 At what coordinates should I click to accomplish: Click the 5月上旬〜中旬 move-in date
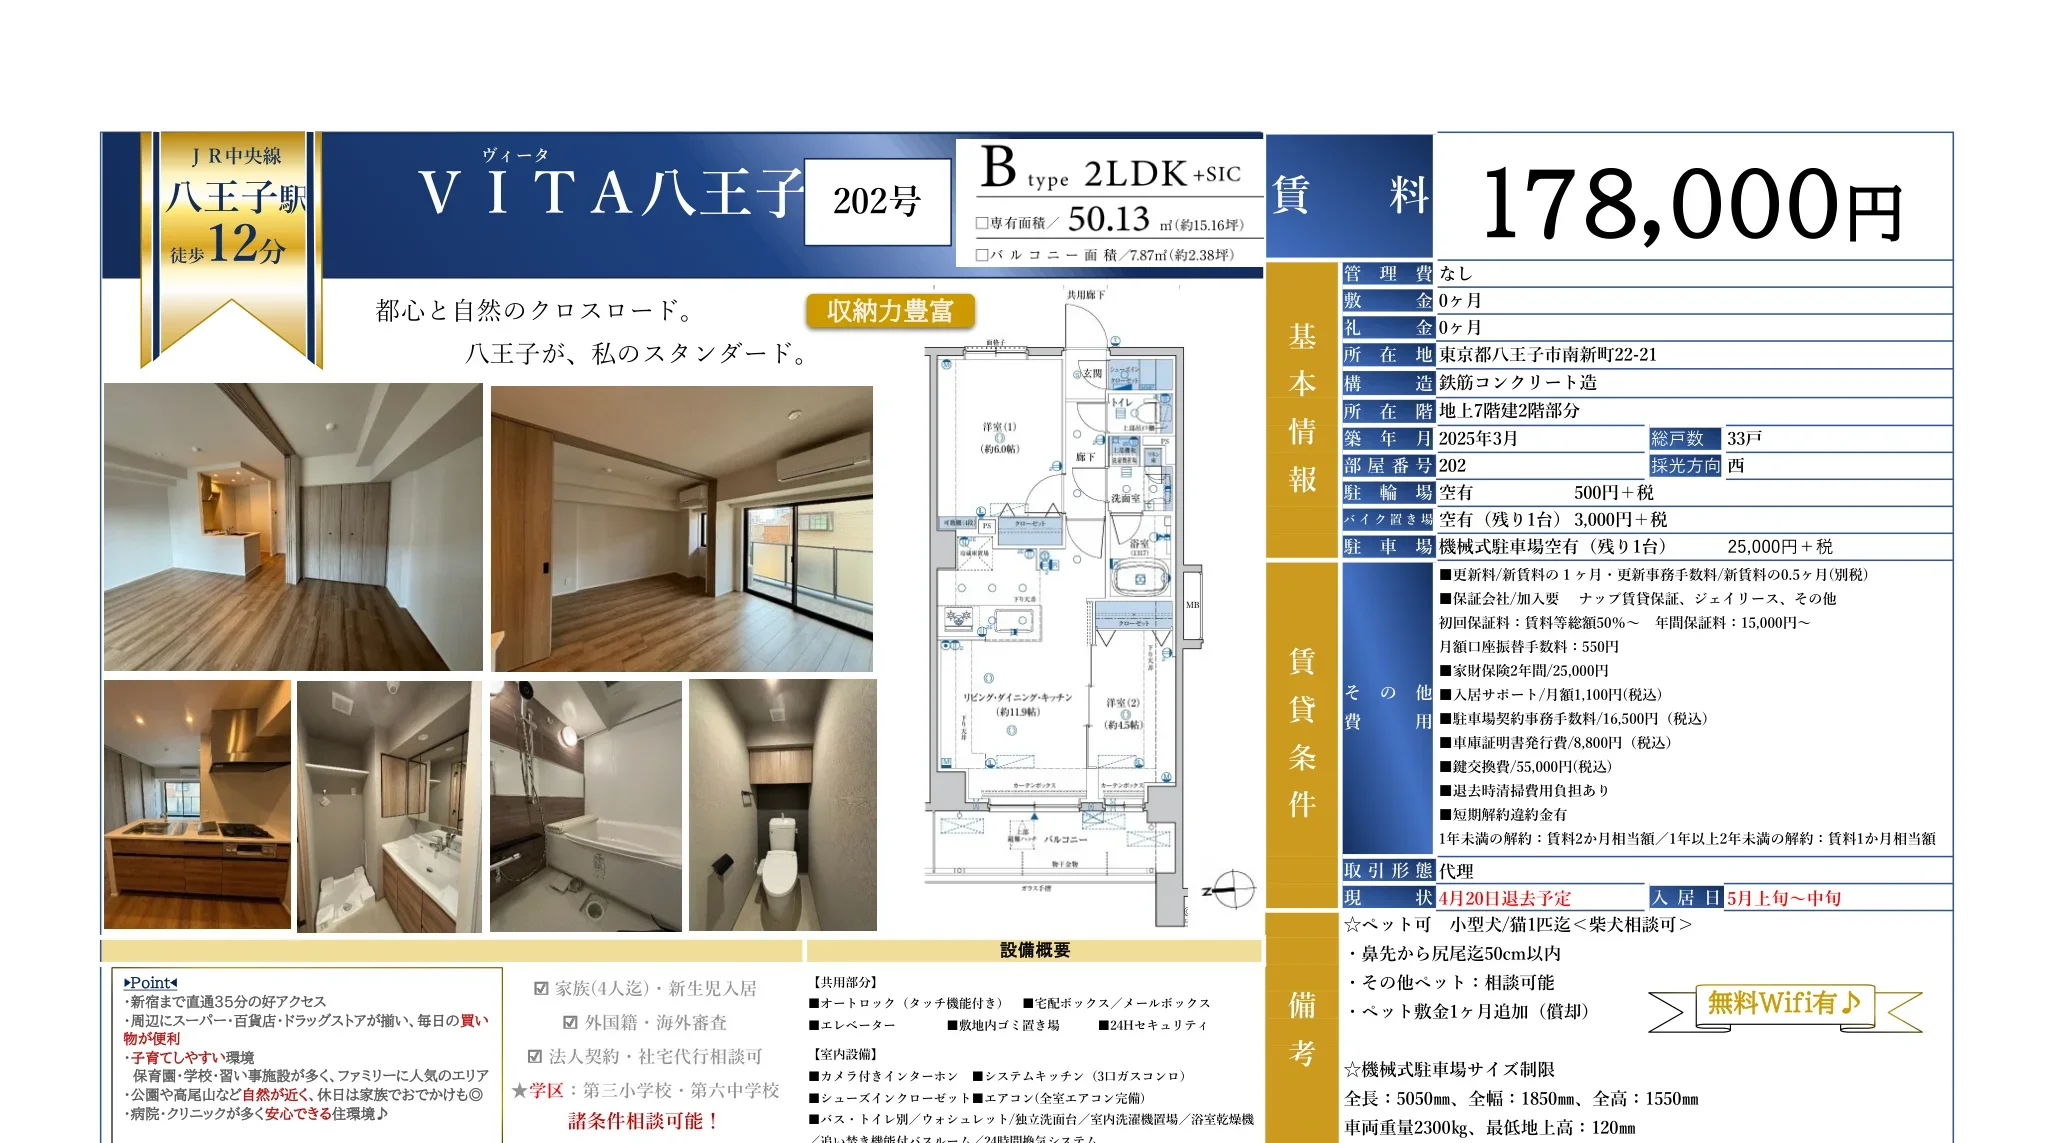1784,899
